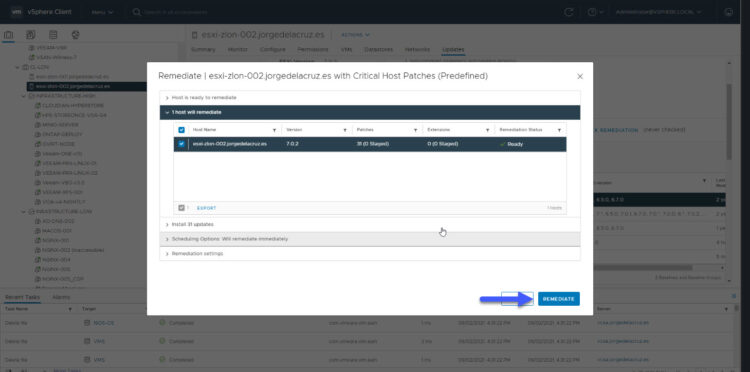Screen dimensions: 750x372
Task: Open the VMs and Templates inventory view
Action: click(31, 35)
